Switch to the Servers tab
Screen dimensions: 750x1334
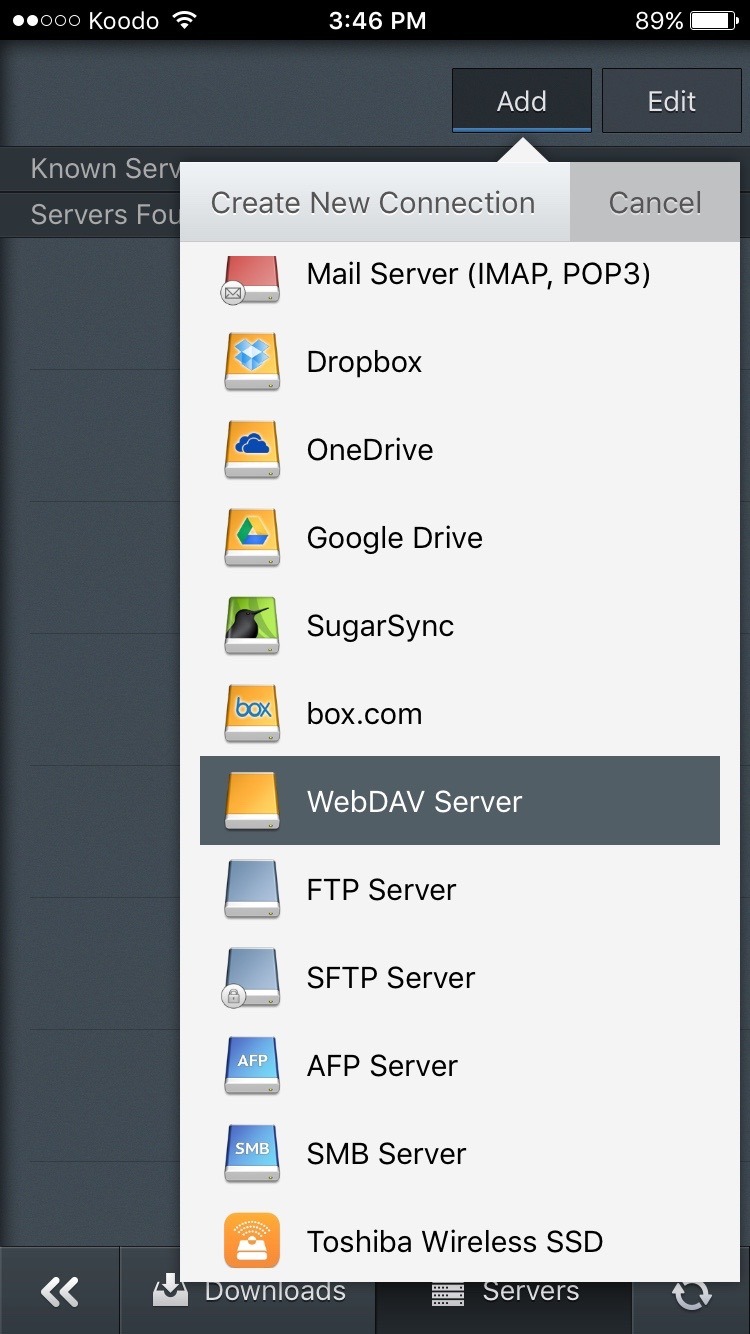pos(504,1291)
